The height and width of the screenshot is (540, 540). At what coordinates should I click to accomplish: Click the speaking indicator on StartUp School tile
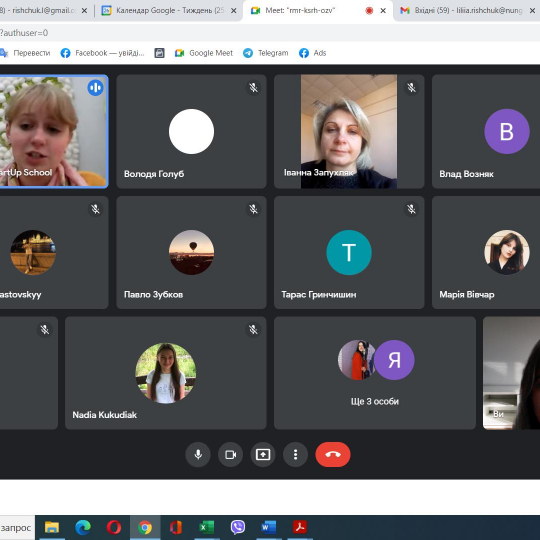coord(95,88)
